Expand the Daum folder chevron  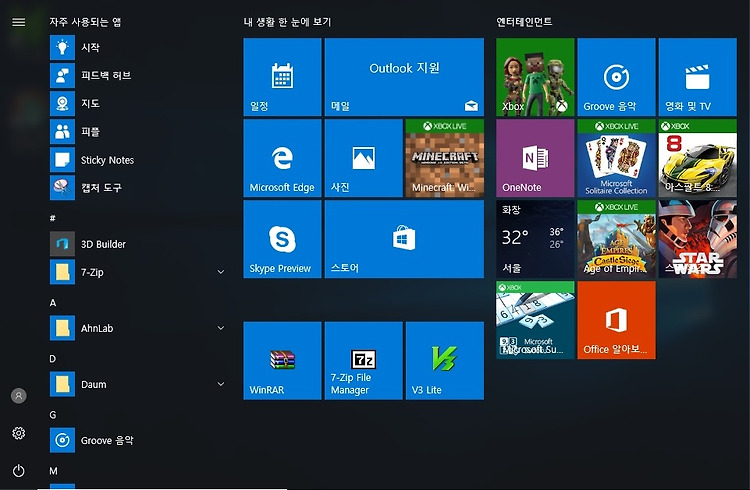click(x=221, y=384)
